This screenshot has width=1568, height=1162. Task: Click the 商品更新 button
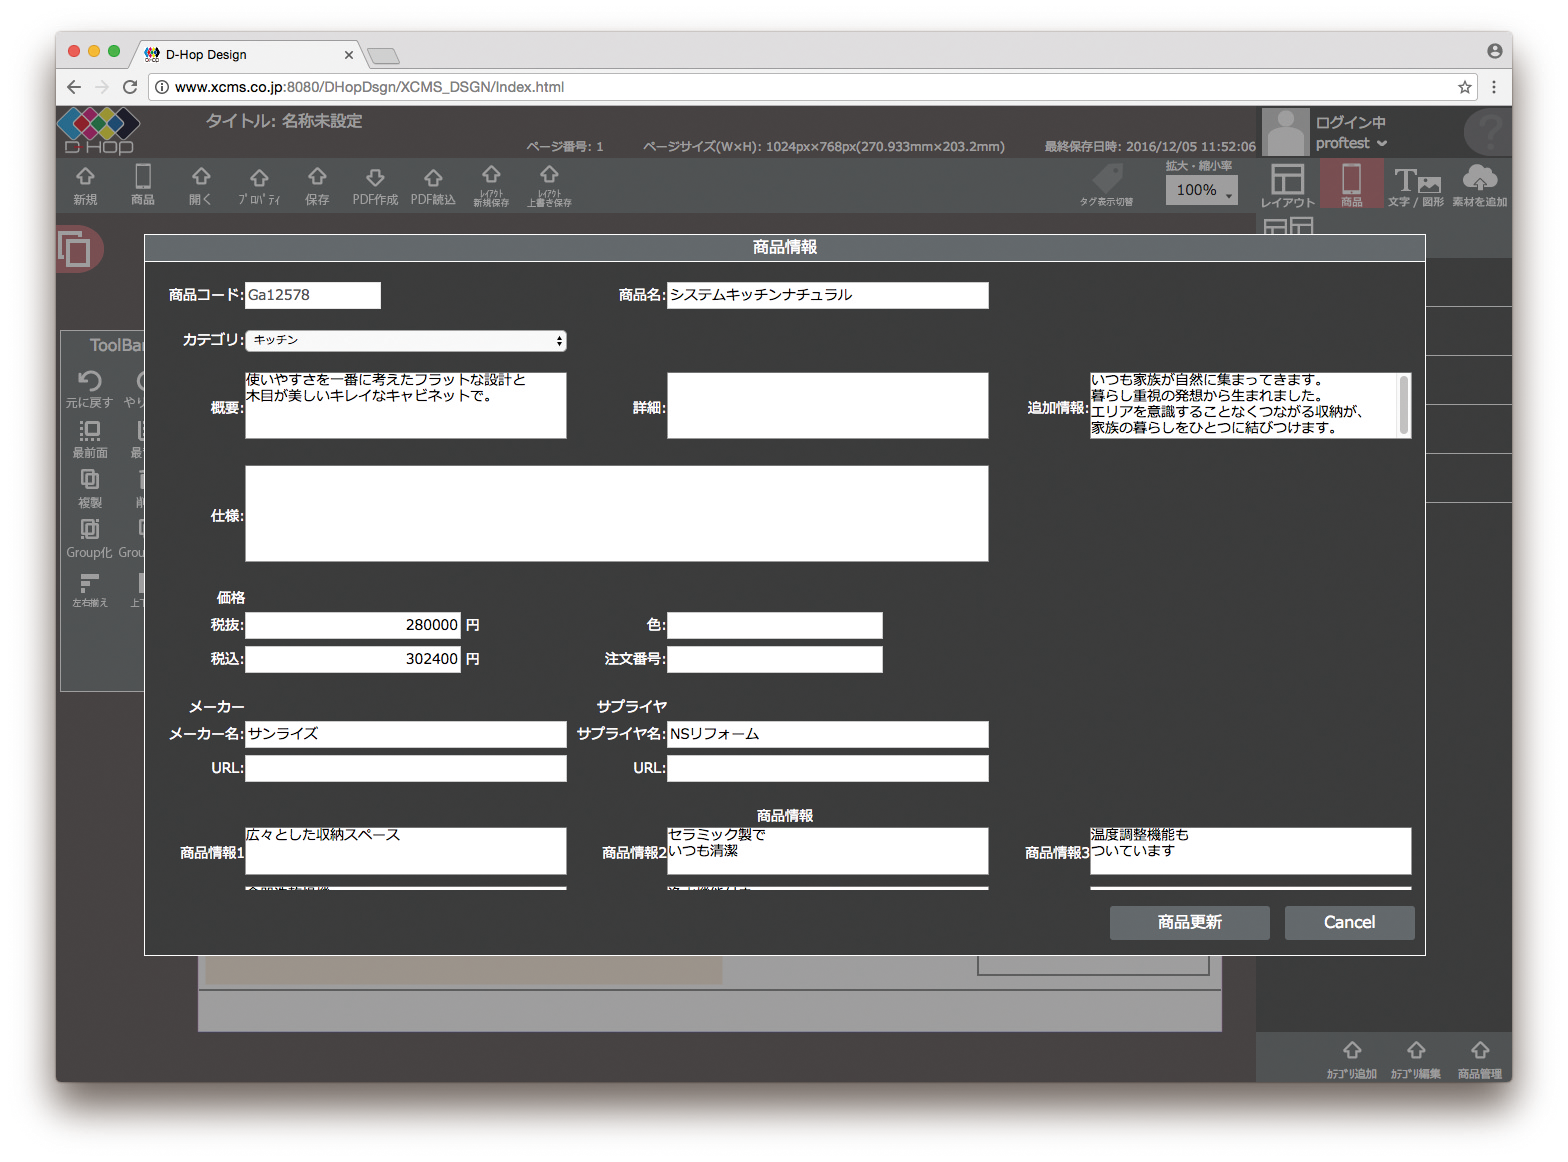(x=1190, y=923)
